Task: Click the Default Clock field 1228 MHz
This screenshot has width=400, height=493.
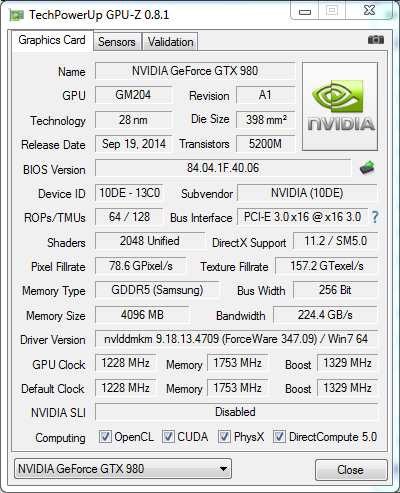Action: coord(126,388)
